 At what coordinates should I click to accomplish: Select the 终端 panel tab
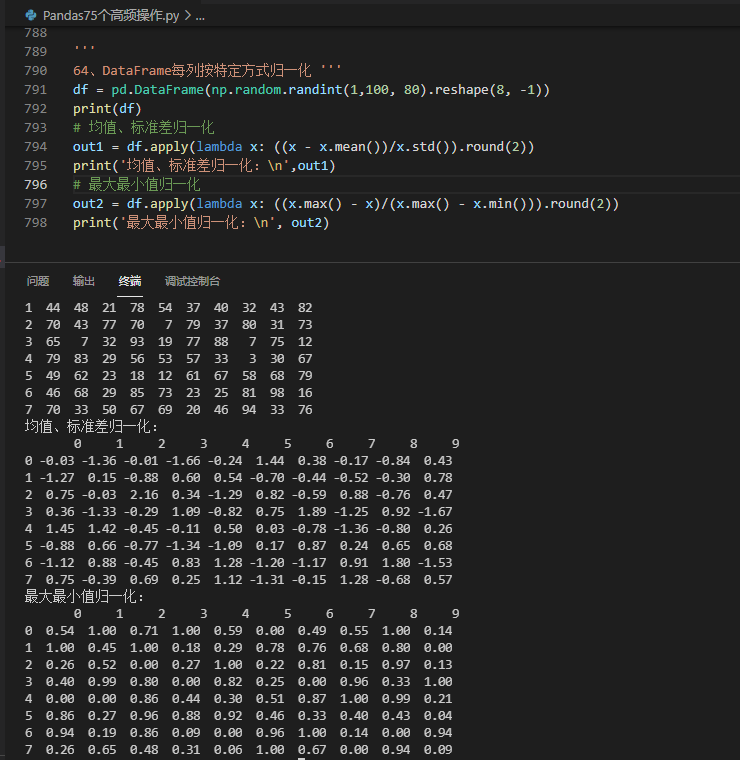pyautogui.click(x=130, y=281)
